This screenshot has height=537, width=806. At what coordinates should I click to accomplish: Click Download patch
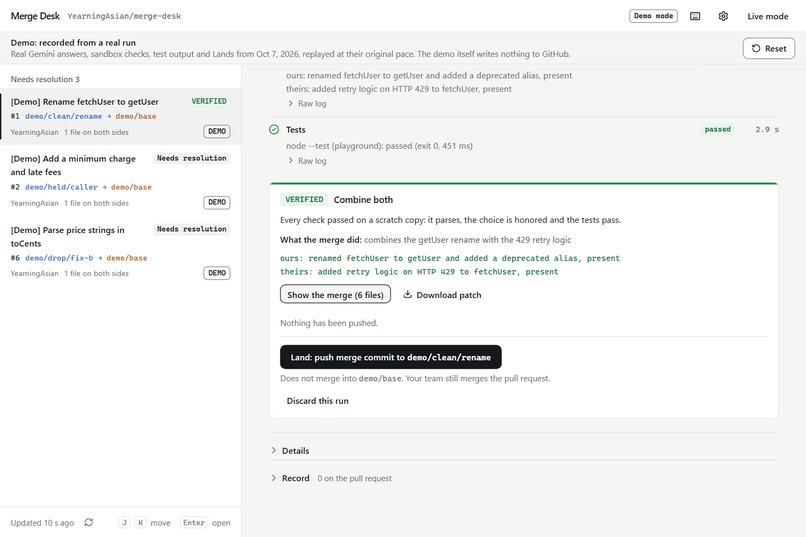442,294
